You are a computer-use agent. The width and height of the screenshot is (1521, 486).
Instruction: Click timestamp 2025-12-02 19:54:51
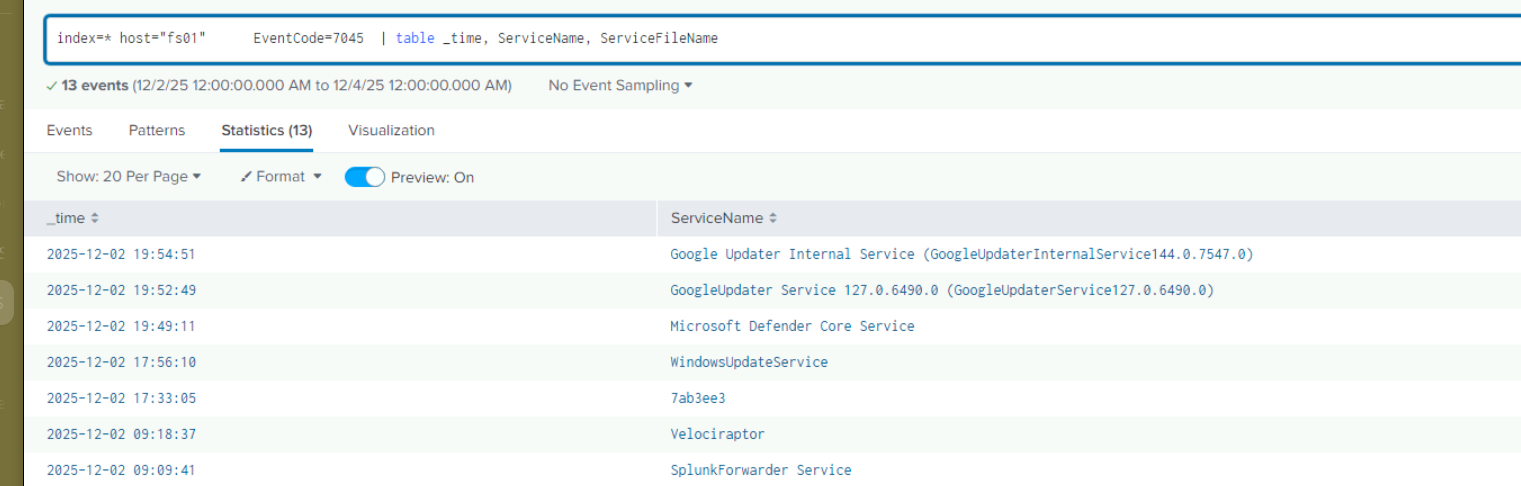pyautogui.click(x=121, y=254)
